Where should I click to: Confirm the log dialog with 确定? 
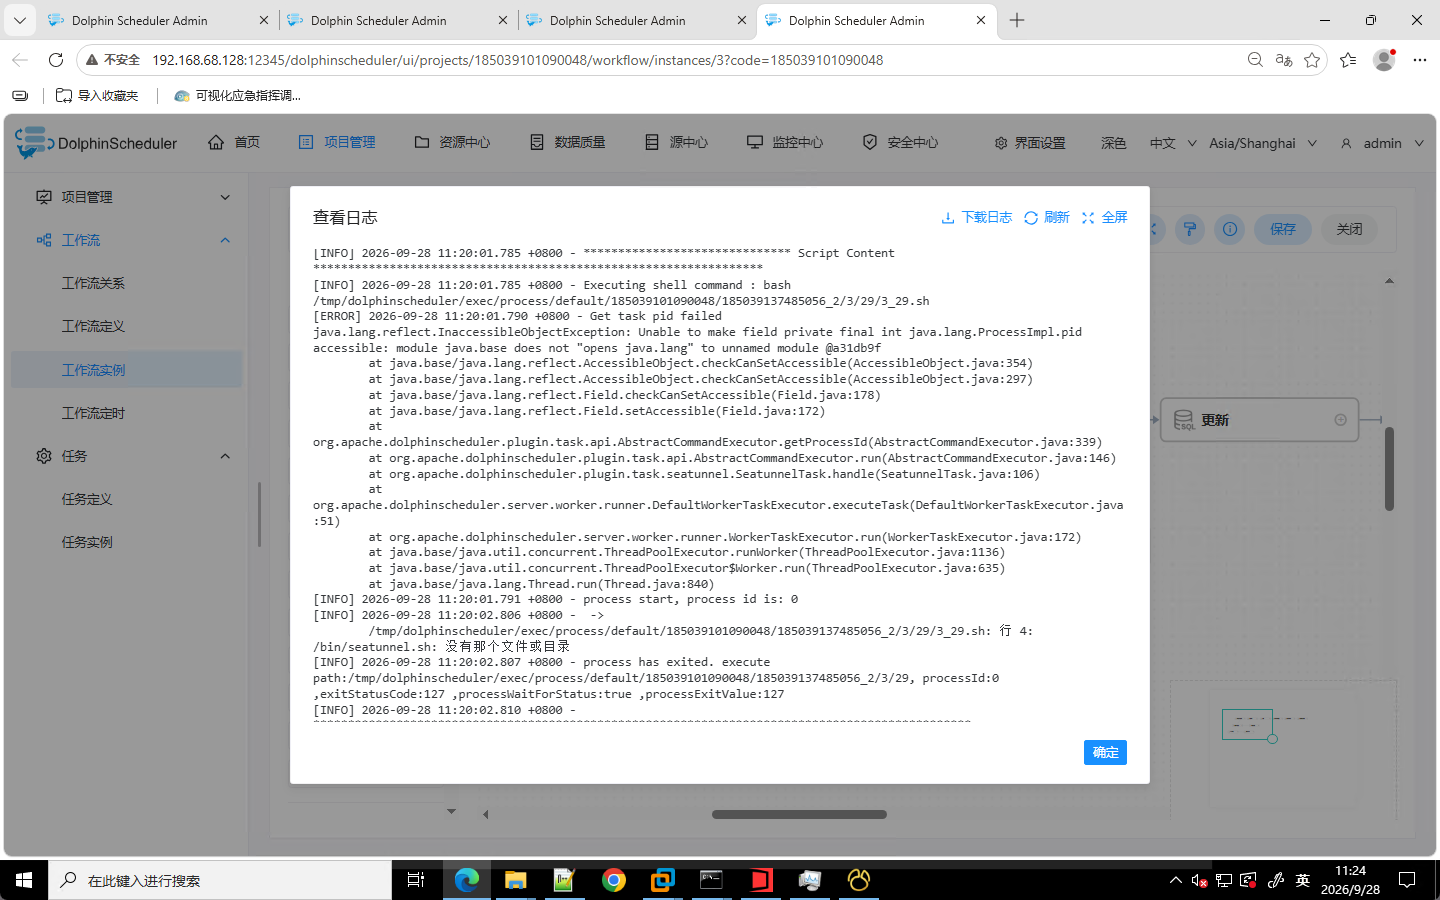(1105, 752)
